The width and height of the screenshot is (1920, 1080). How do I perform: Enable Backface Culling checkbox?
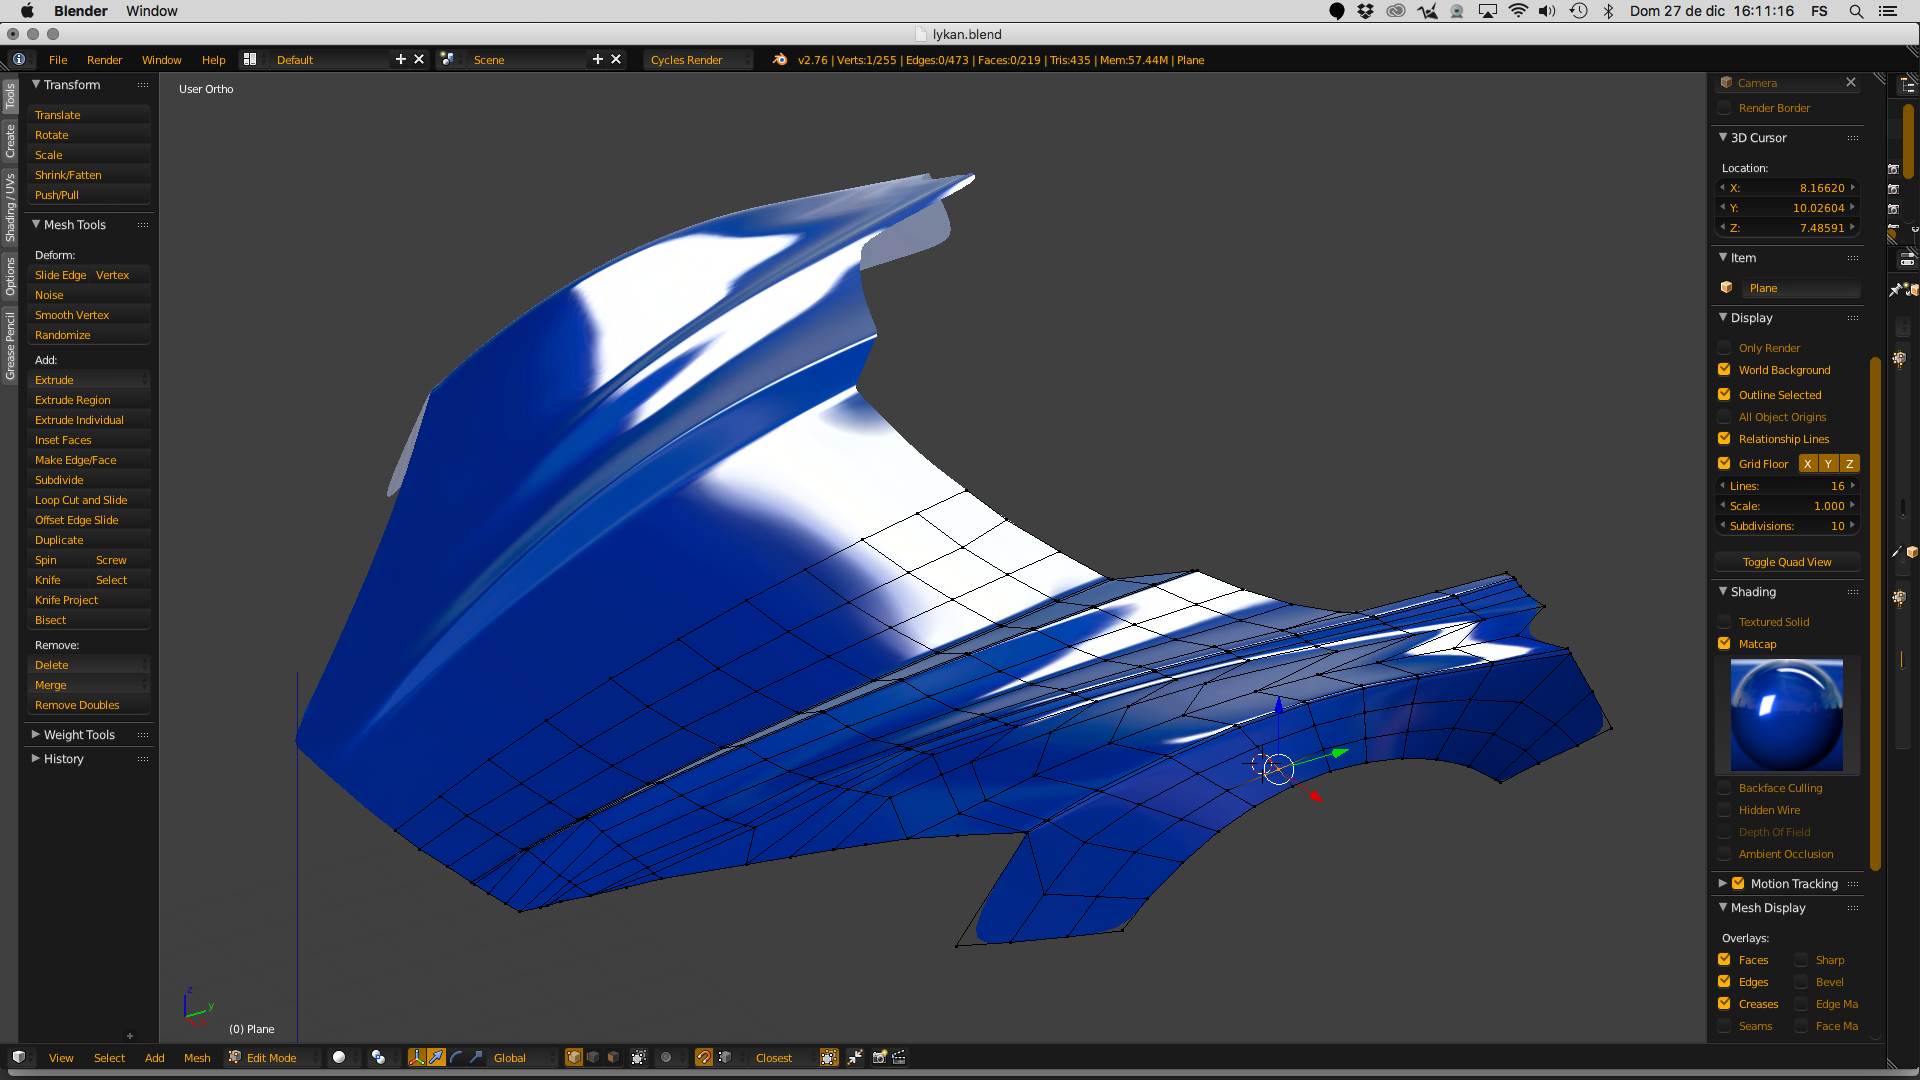tap(1724, 788)
